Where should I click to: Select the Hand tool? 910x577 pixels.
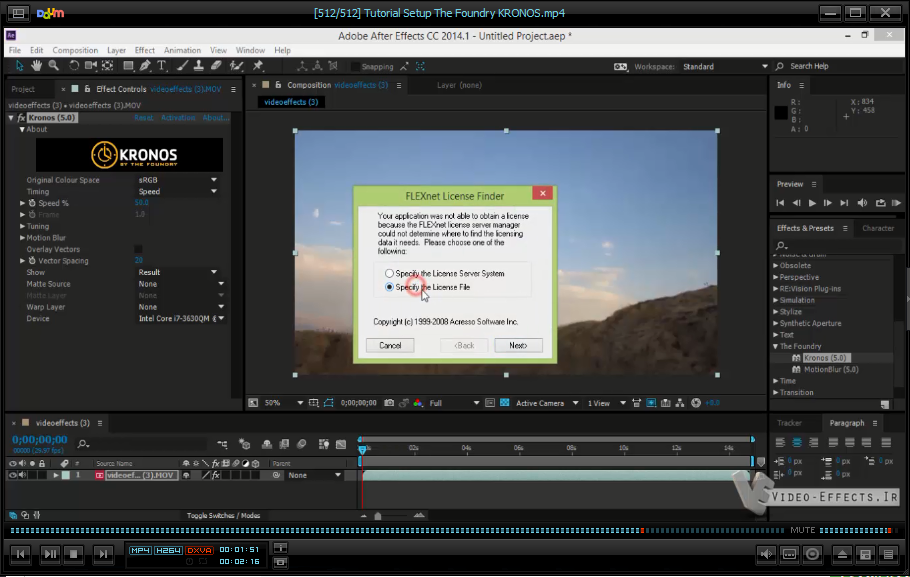coord(36,66)
